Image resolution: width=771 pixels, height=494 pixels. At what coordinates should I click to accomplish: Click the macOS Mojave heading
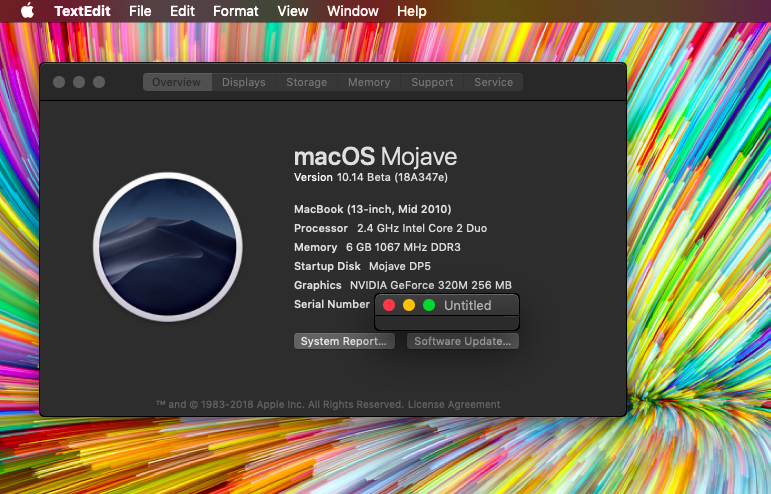(376, 157)
